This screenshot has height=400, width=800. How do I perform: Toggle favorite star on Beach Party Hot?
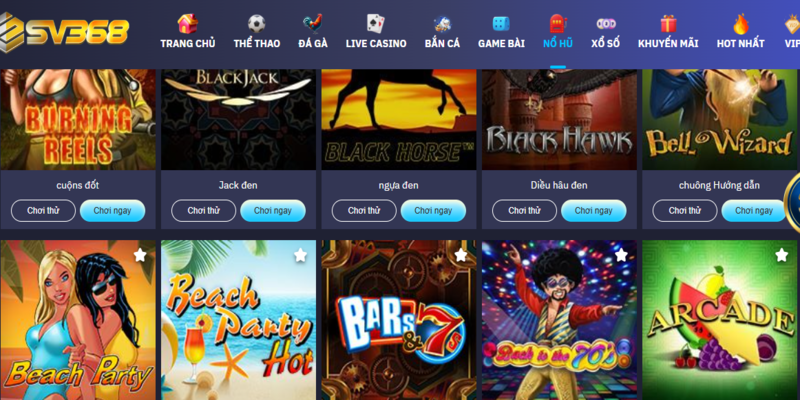(x=301, y=256)
